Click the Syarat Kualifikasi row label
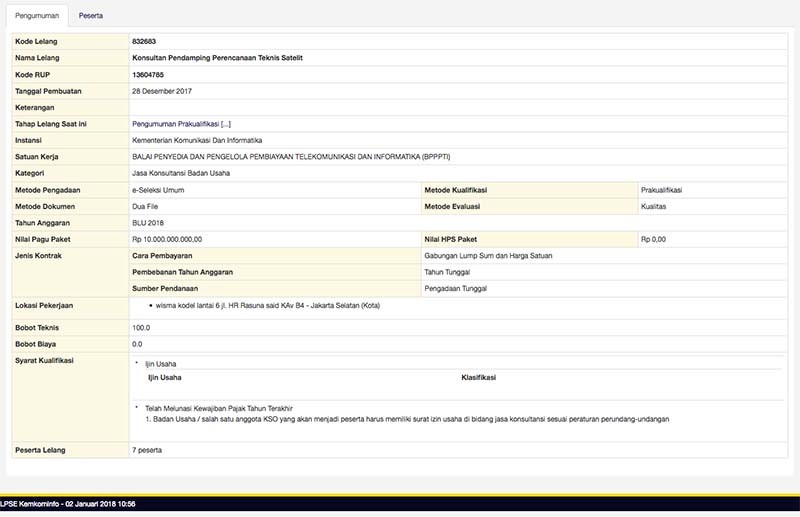800x517 pixels. (45, 360)
